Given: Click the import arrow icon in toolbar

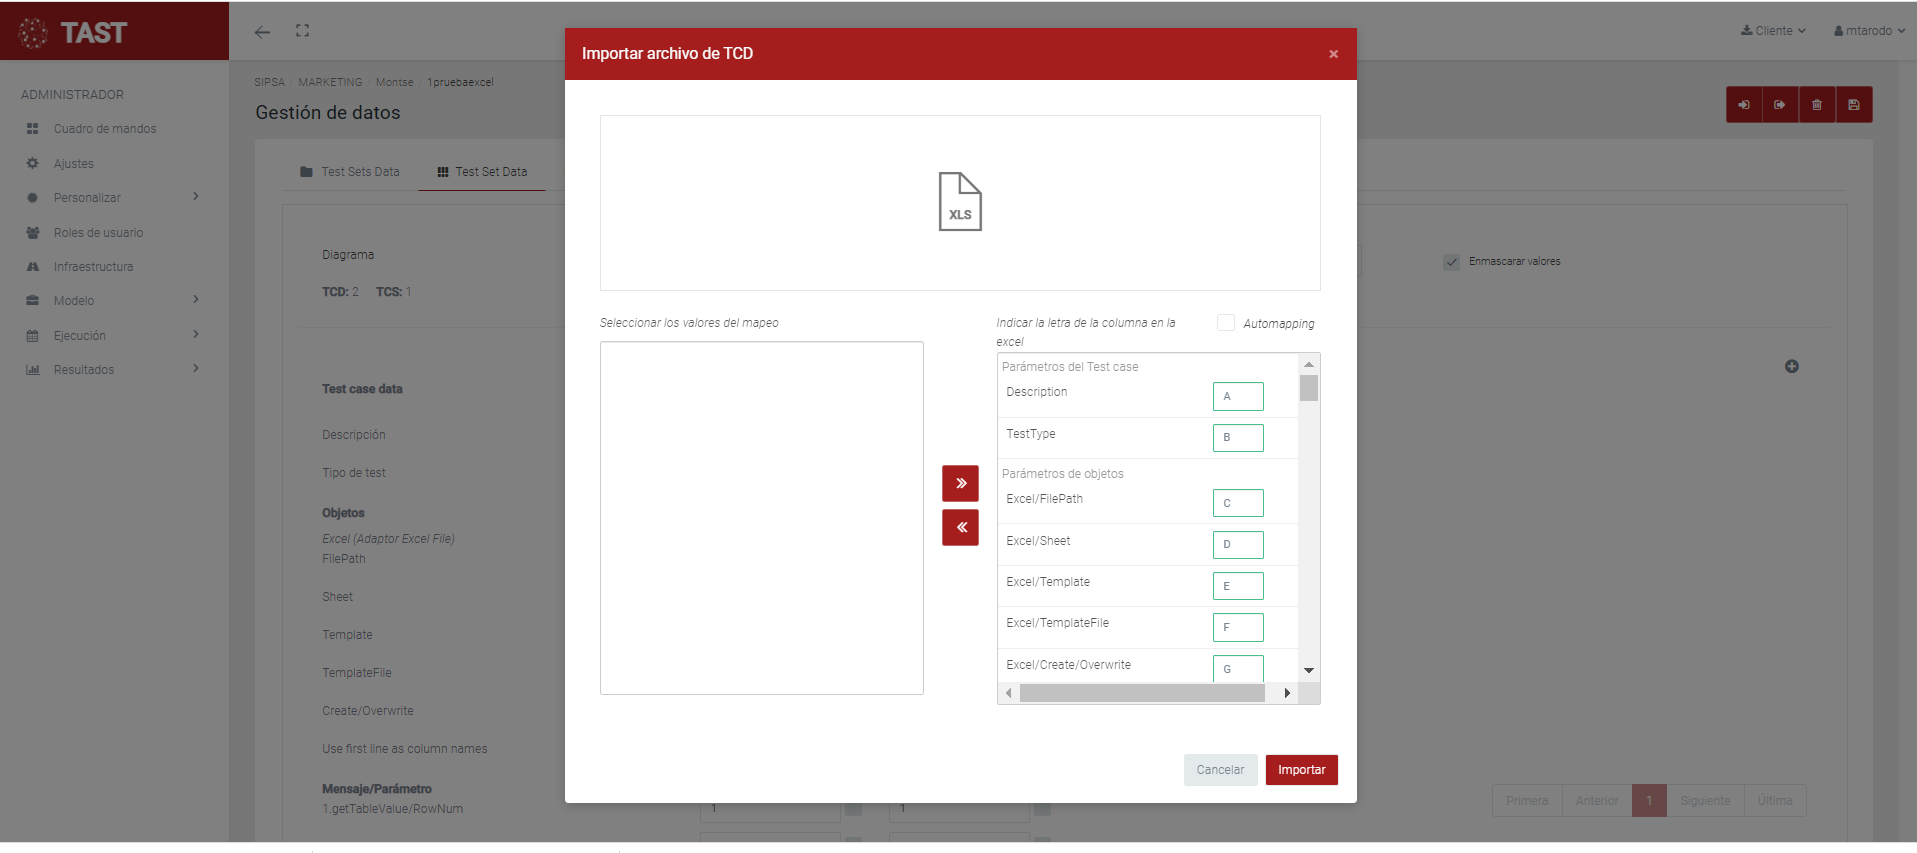Looking at the screenshot, I should pos(1743,105).
